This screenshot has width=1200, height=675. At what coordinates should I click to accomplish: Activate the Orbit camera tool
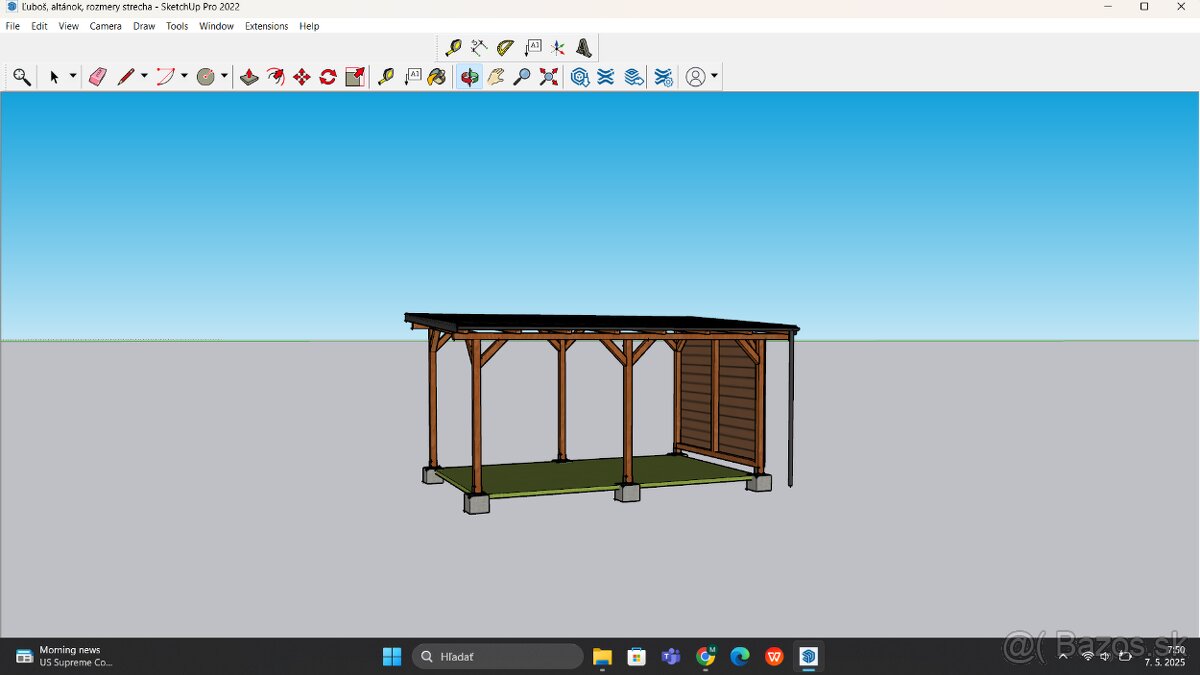coord(469,77)
